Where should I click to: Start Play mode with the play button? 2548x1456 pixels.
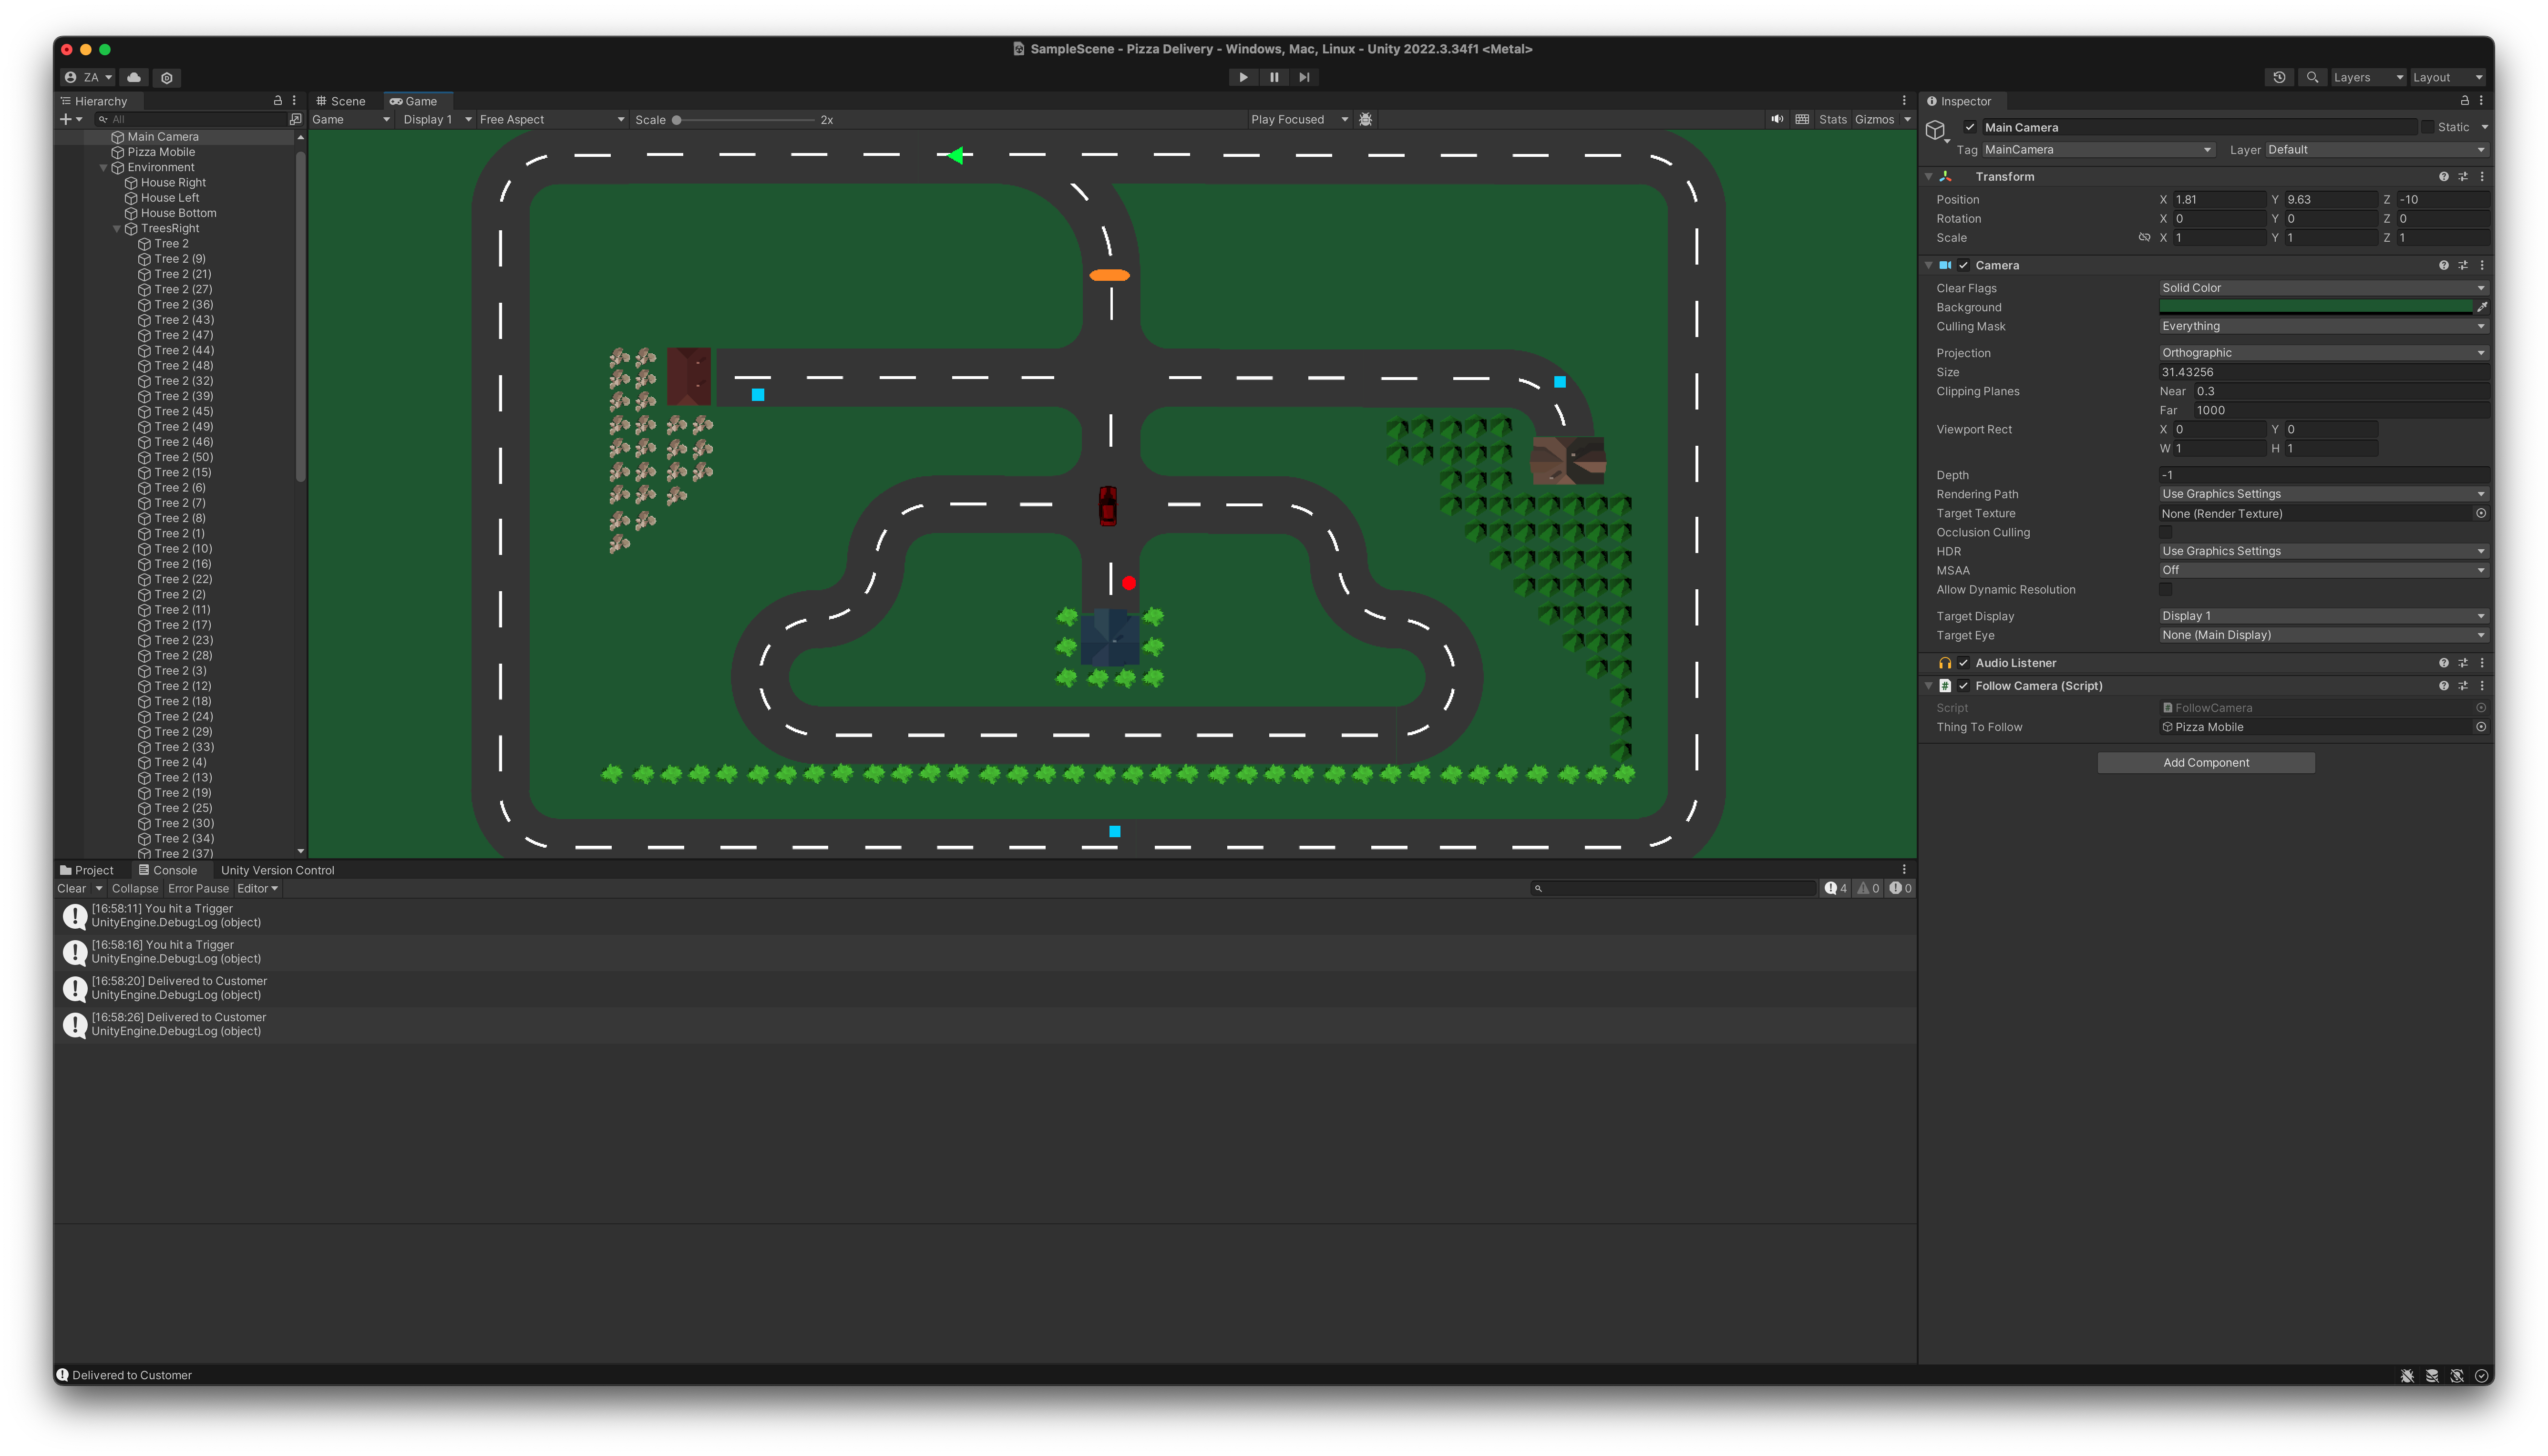click(x=1243, y=77)
